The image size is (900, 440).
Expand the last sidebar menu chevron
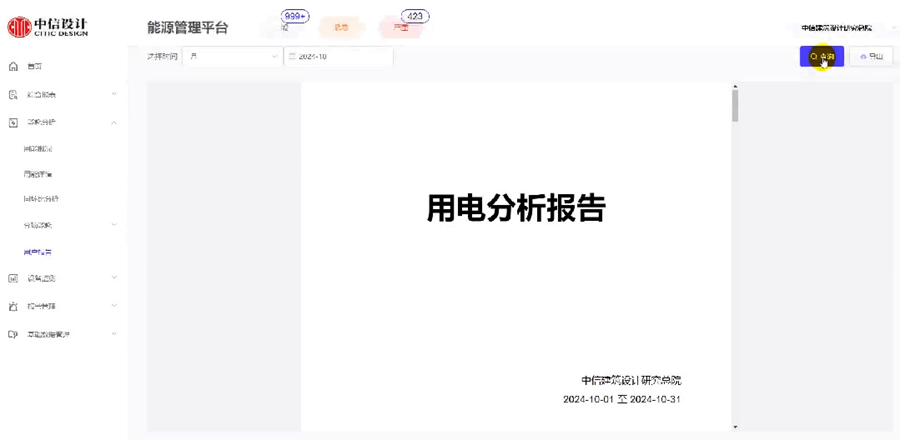pyautogui.click(x=114, y=334)
